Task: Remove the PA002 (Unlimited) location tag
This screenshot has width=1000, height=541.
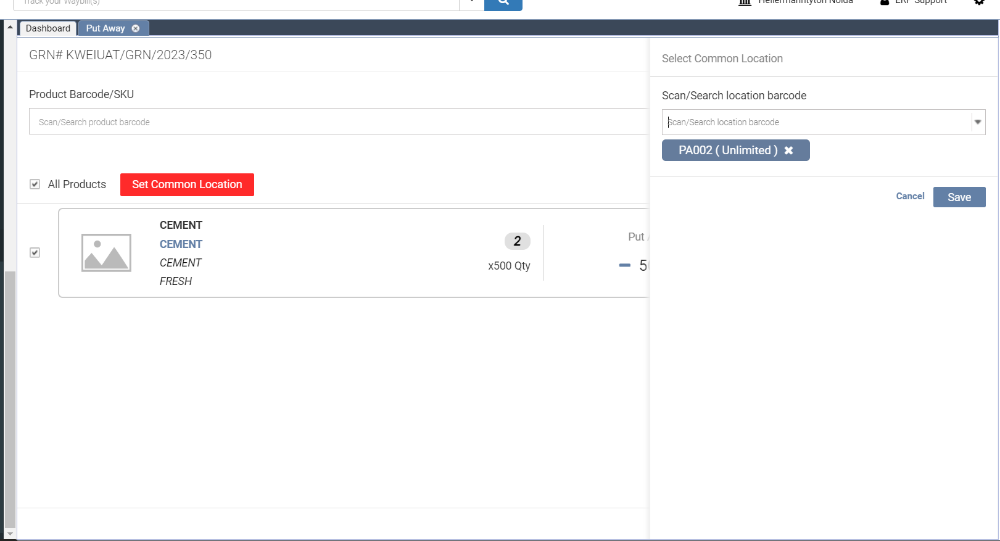Action: click(x=788, y=150)
